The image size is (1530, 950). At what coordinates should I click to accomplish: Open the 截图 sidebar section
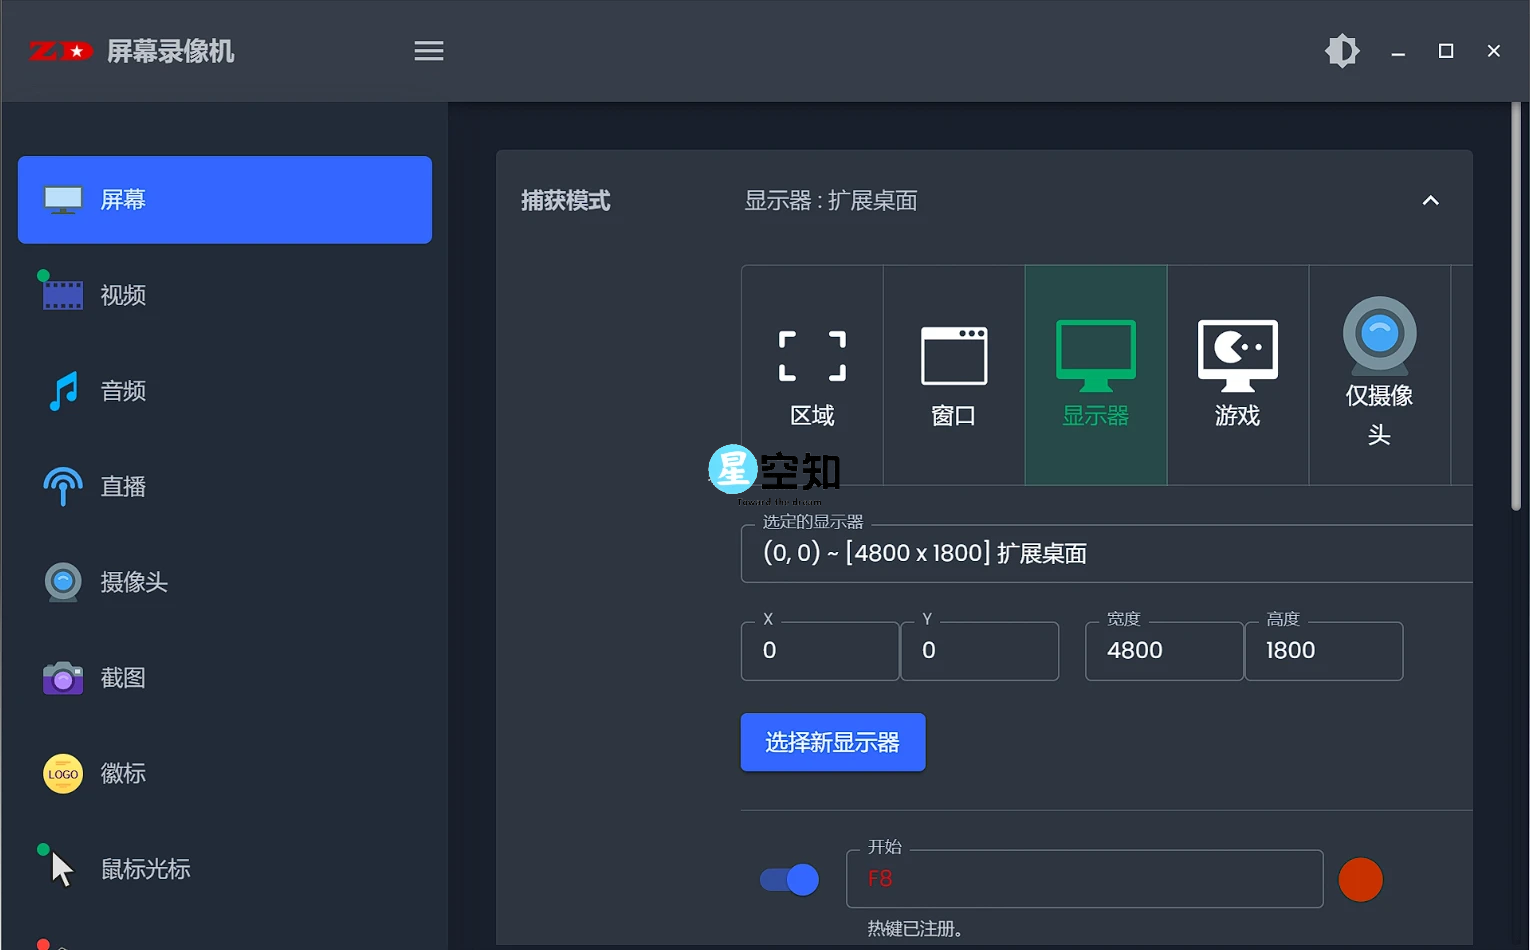click(123, 677)
